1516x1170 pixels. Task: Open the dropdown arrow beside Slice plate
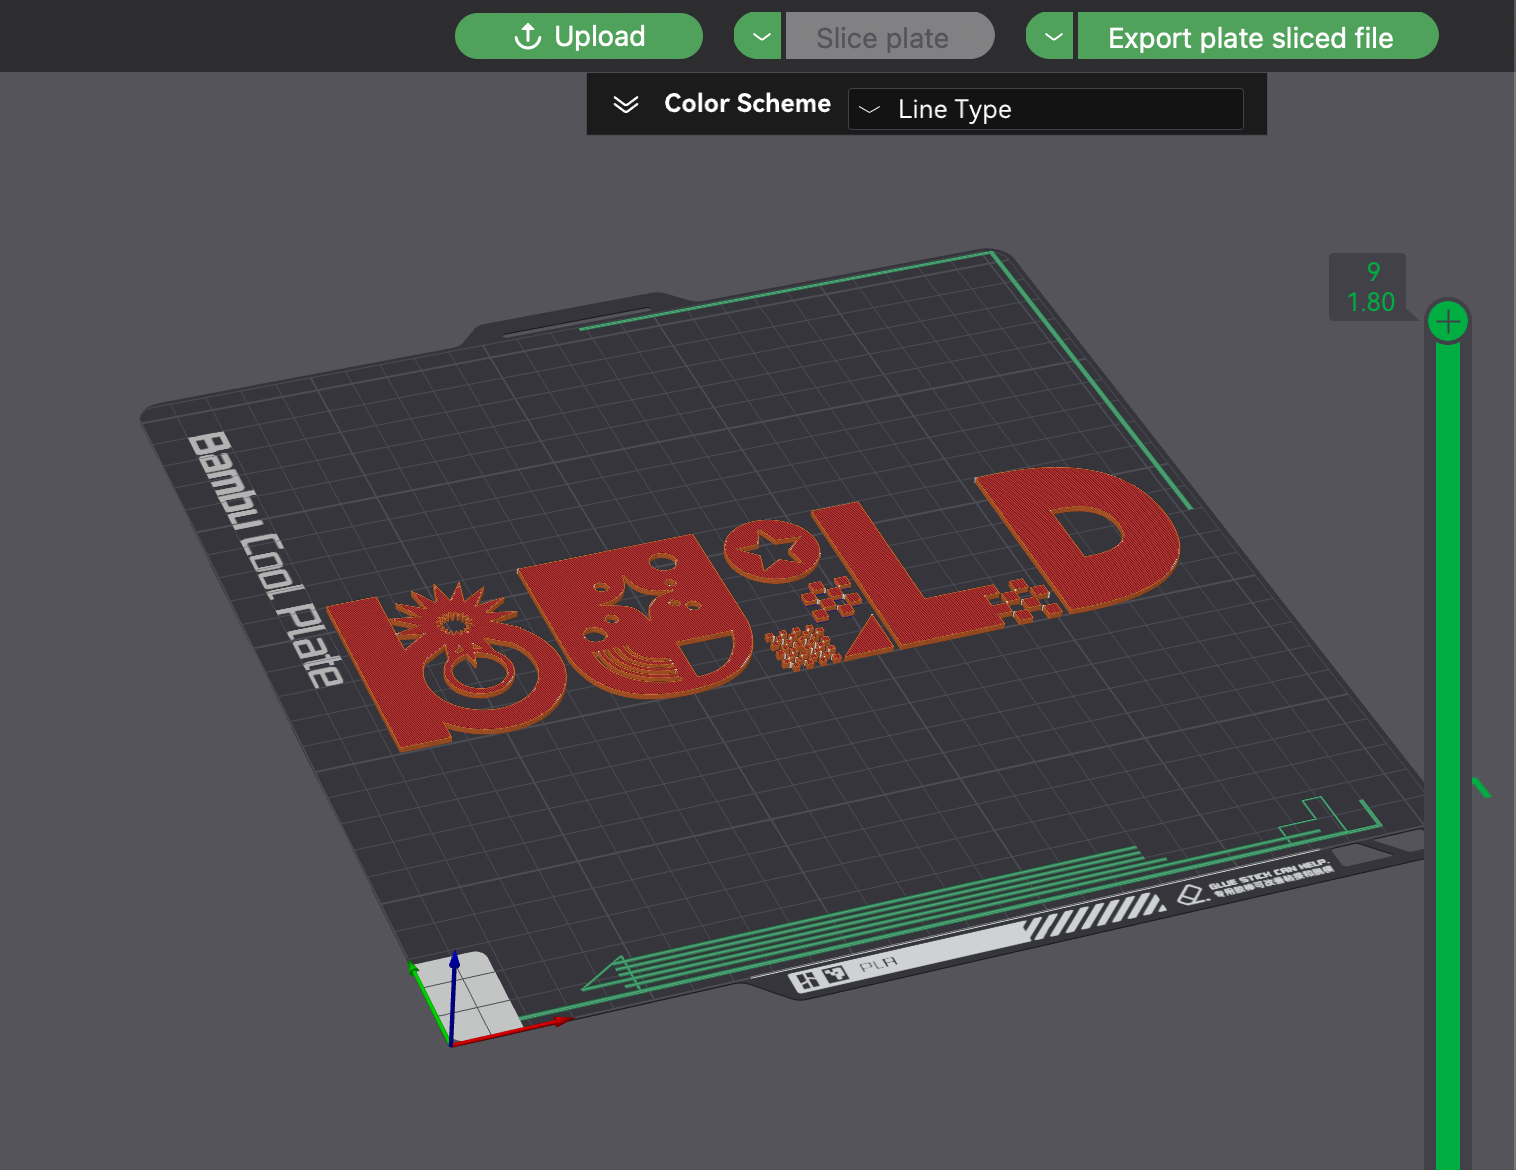[x=760, y=37]
